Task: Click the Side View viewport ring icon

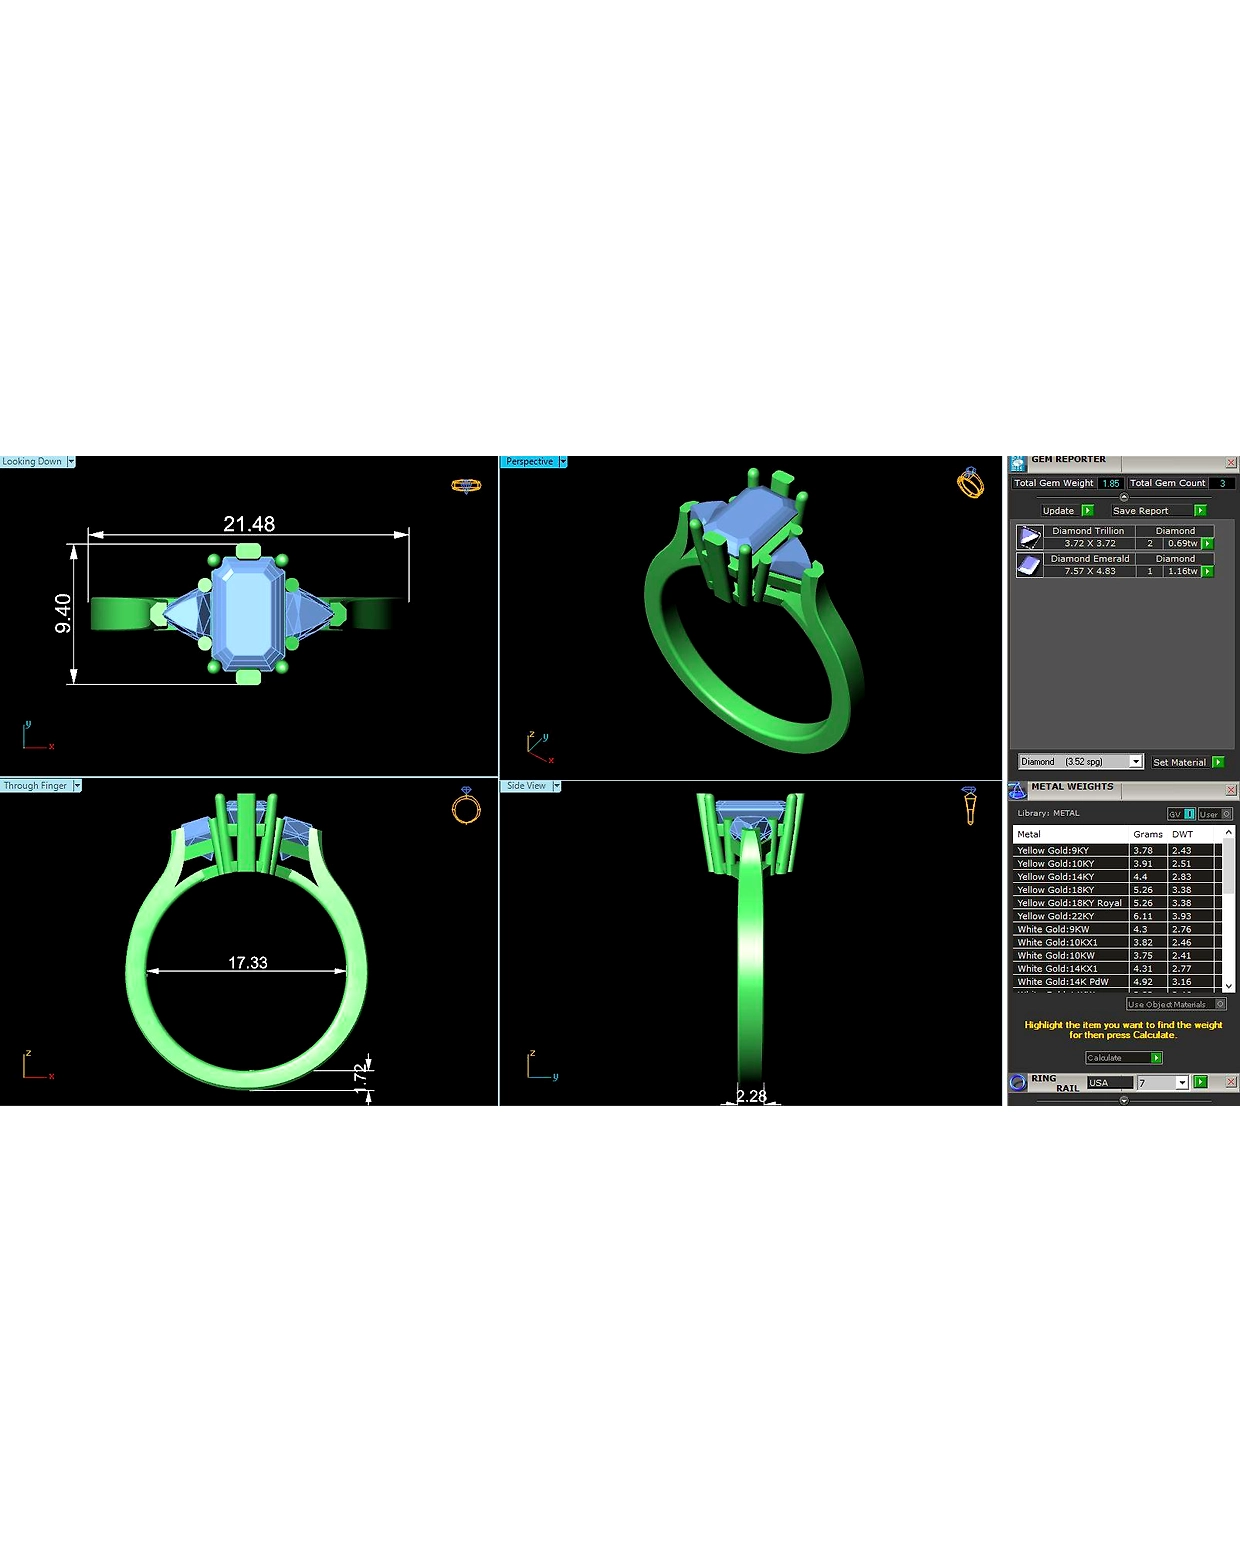Action: [x=970, y=805]
